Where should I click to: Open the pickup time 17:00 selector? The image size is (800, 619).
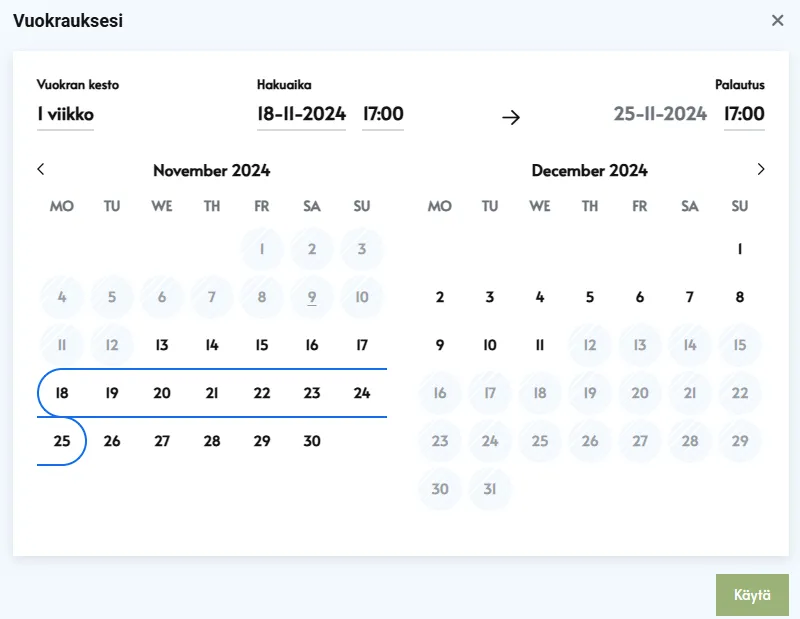(x=383, y=115)
